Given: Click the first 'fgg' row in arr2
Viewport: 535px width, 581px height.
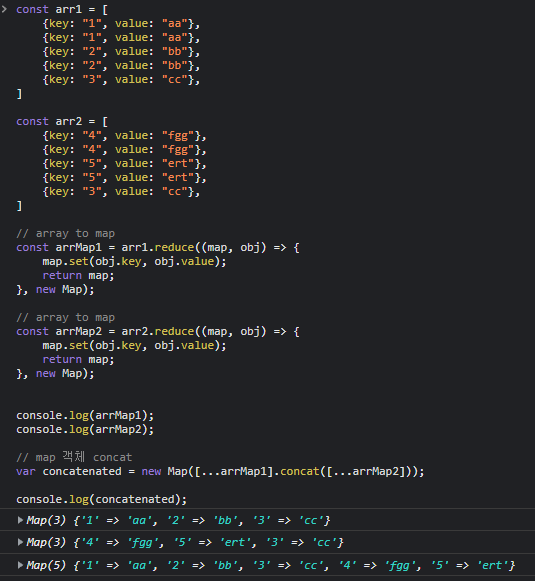Looking at the screenshot, I should pos(124,136).
